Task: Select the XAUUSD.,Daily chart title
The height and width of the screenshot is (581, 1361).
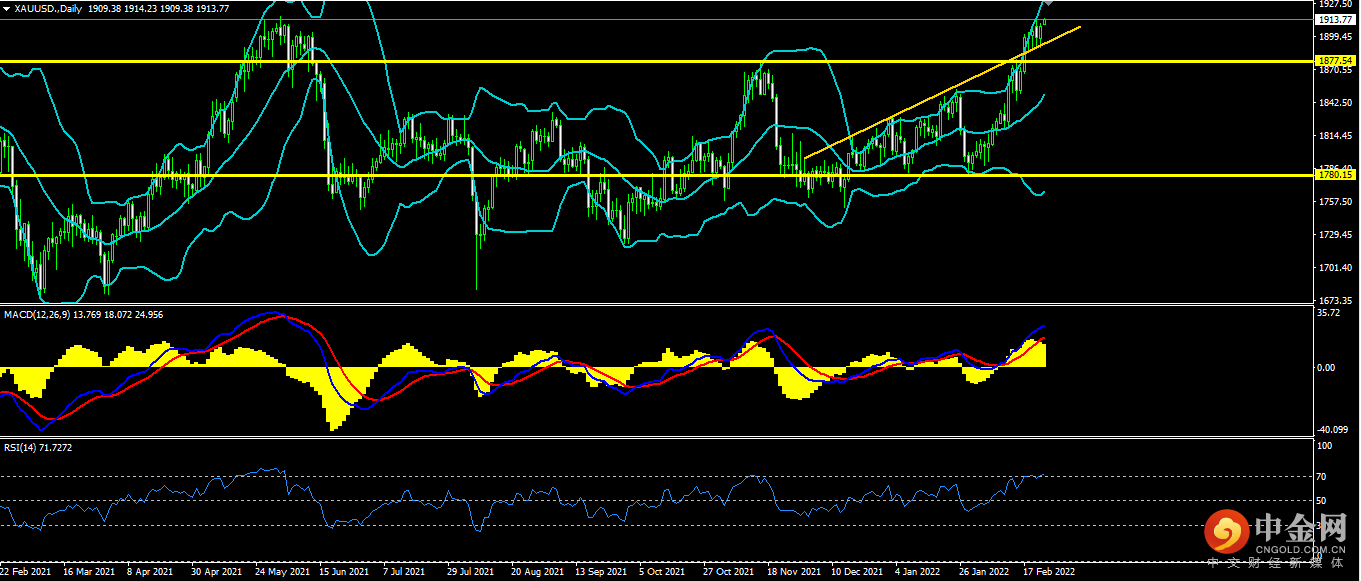Action: coord(49,7)
